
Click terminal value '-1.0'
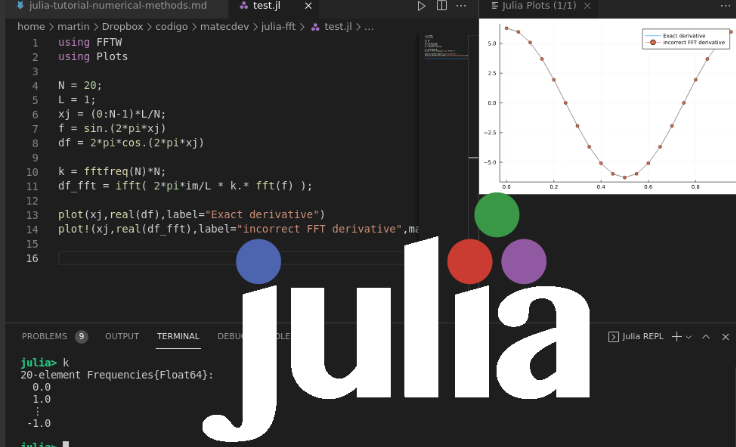[x=39, y=424]
